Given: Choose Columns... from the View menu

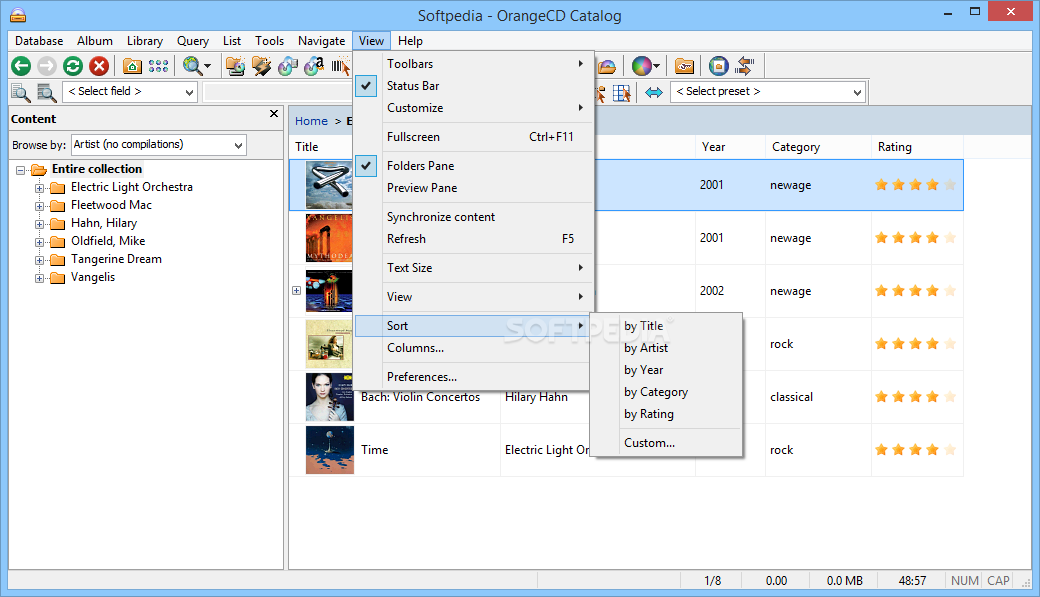Looking at the screenshot, I should [474, 348].
